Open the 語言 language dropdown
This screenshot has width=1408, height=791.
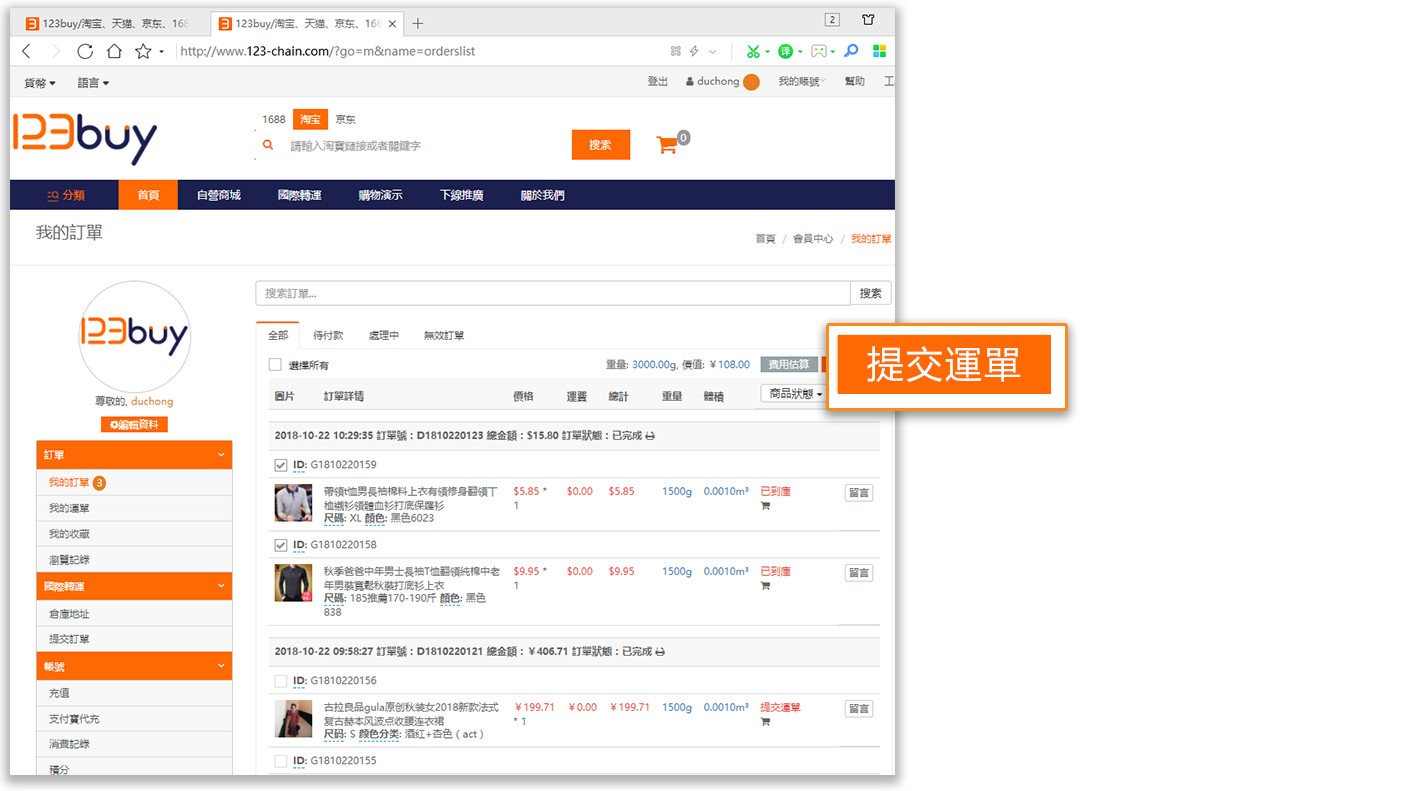(93, 83)
